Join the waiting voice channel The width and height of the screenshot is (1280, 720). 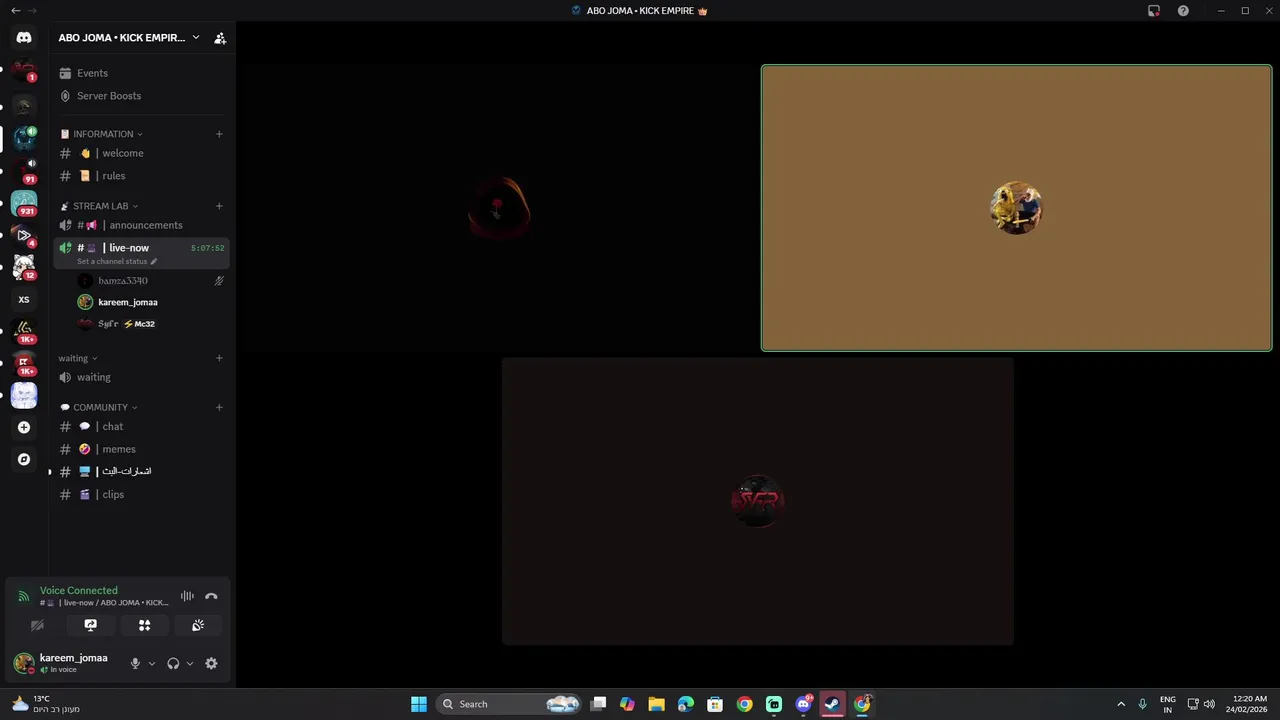coord(141,377)
